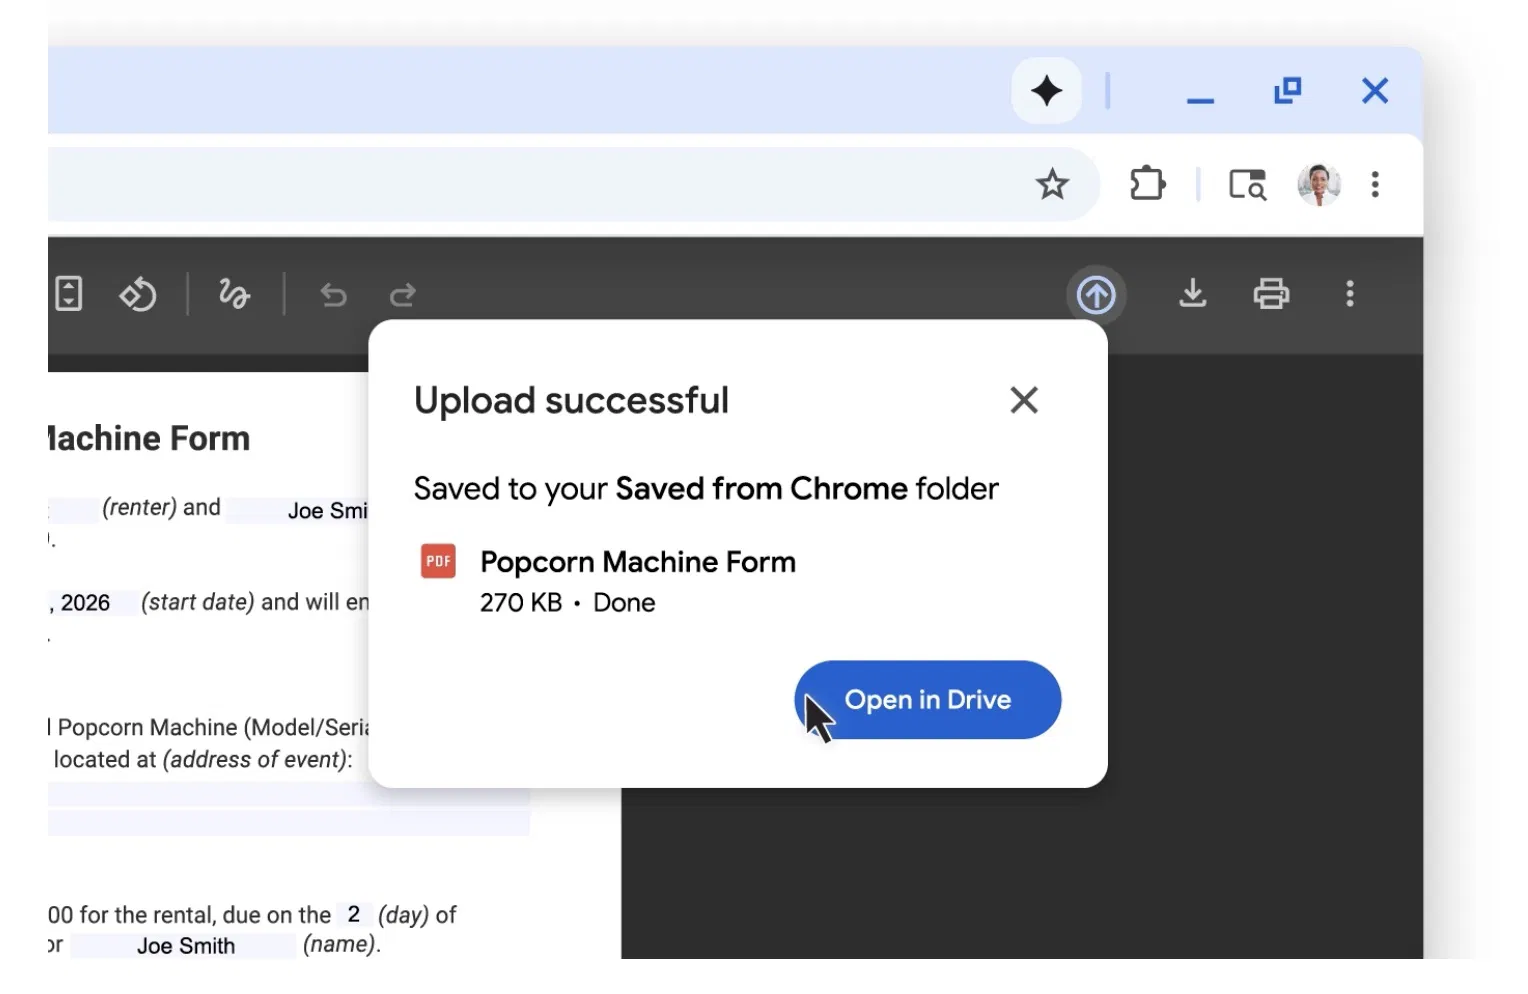This screenshot has width=1528, height=994.
Task: Click the Gemini sparkle icon
Action: click(1046, 91)
